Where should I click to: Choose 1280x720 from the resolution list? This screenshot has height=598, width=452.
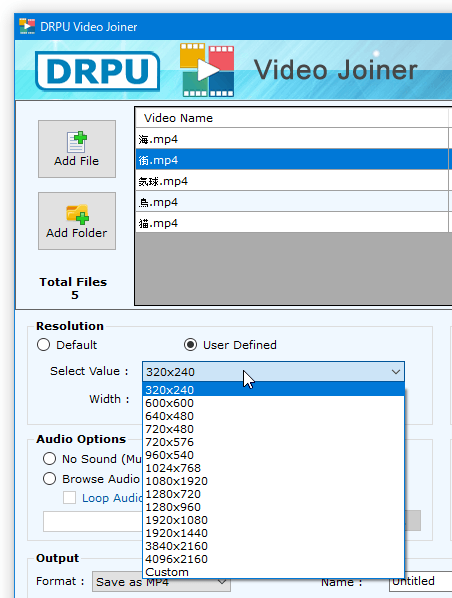pyautogui.click(x=273, y=494)
